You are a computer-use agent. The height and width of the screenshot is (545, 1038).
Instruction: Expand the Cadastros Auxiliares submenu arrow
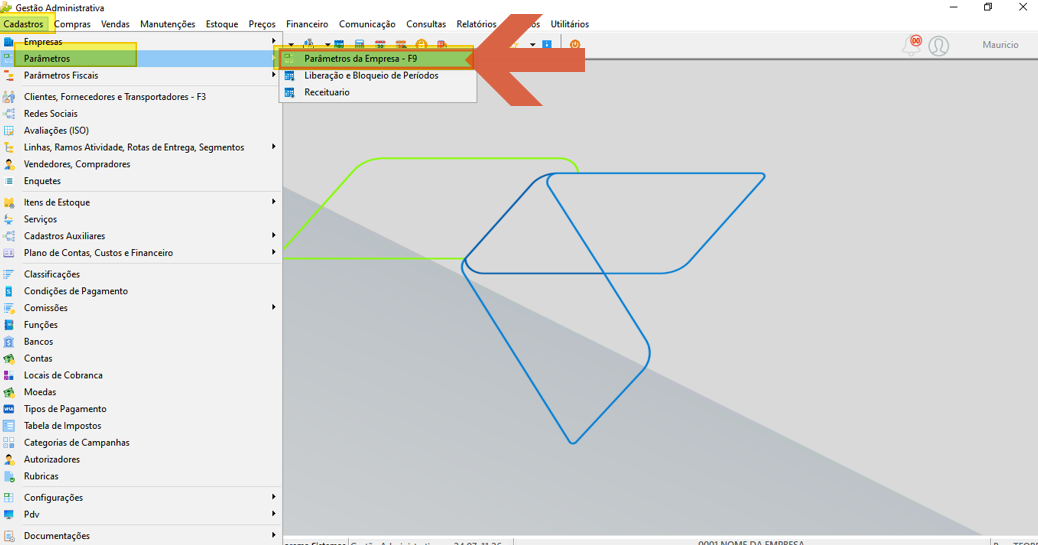273,236
